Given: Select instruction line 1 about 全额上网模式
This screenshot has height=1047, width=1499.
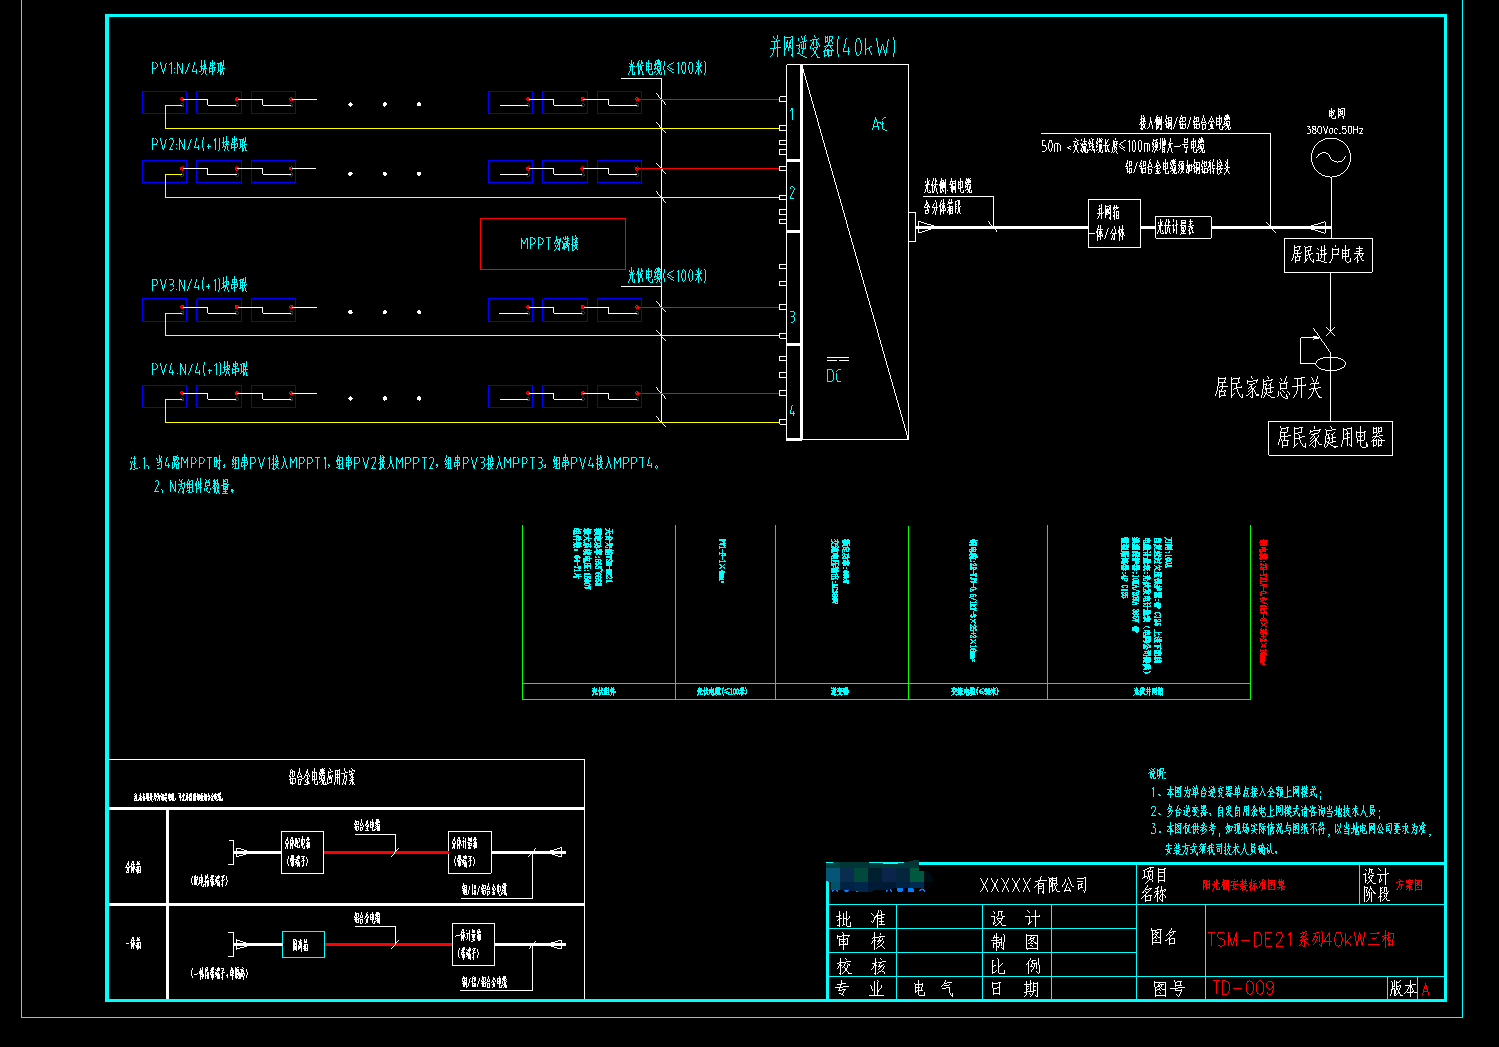Looking at the screenshot, I should click(1235, 792).
